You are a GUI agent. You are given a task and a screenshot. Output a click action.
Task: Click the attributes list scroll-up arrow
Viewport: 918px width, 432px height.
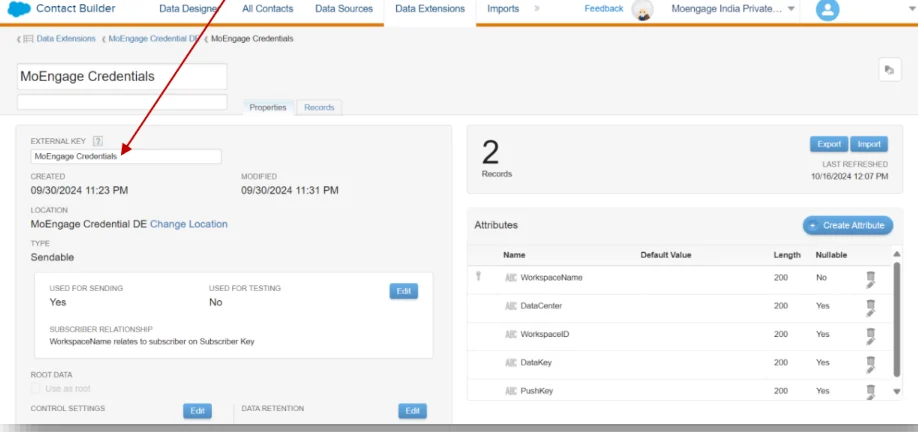click(897, 254)
